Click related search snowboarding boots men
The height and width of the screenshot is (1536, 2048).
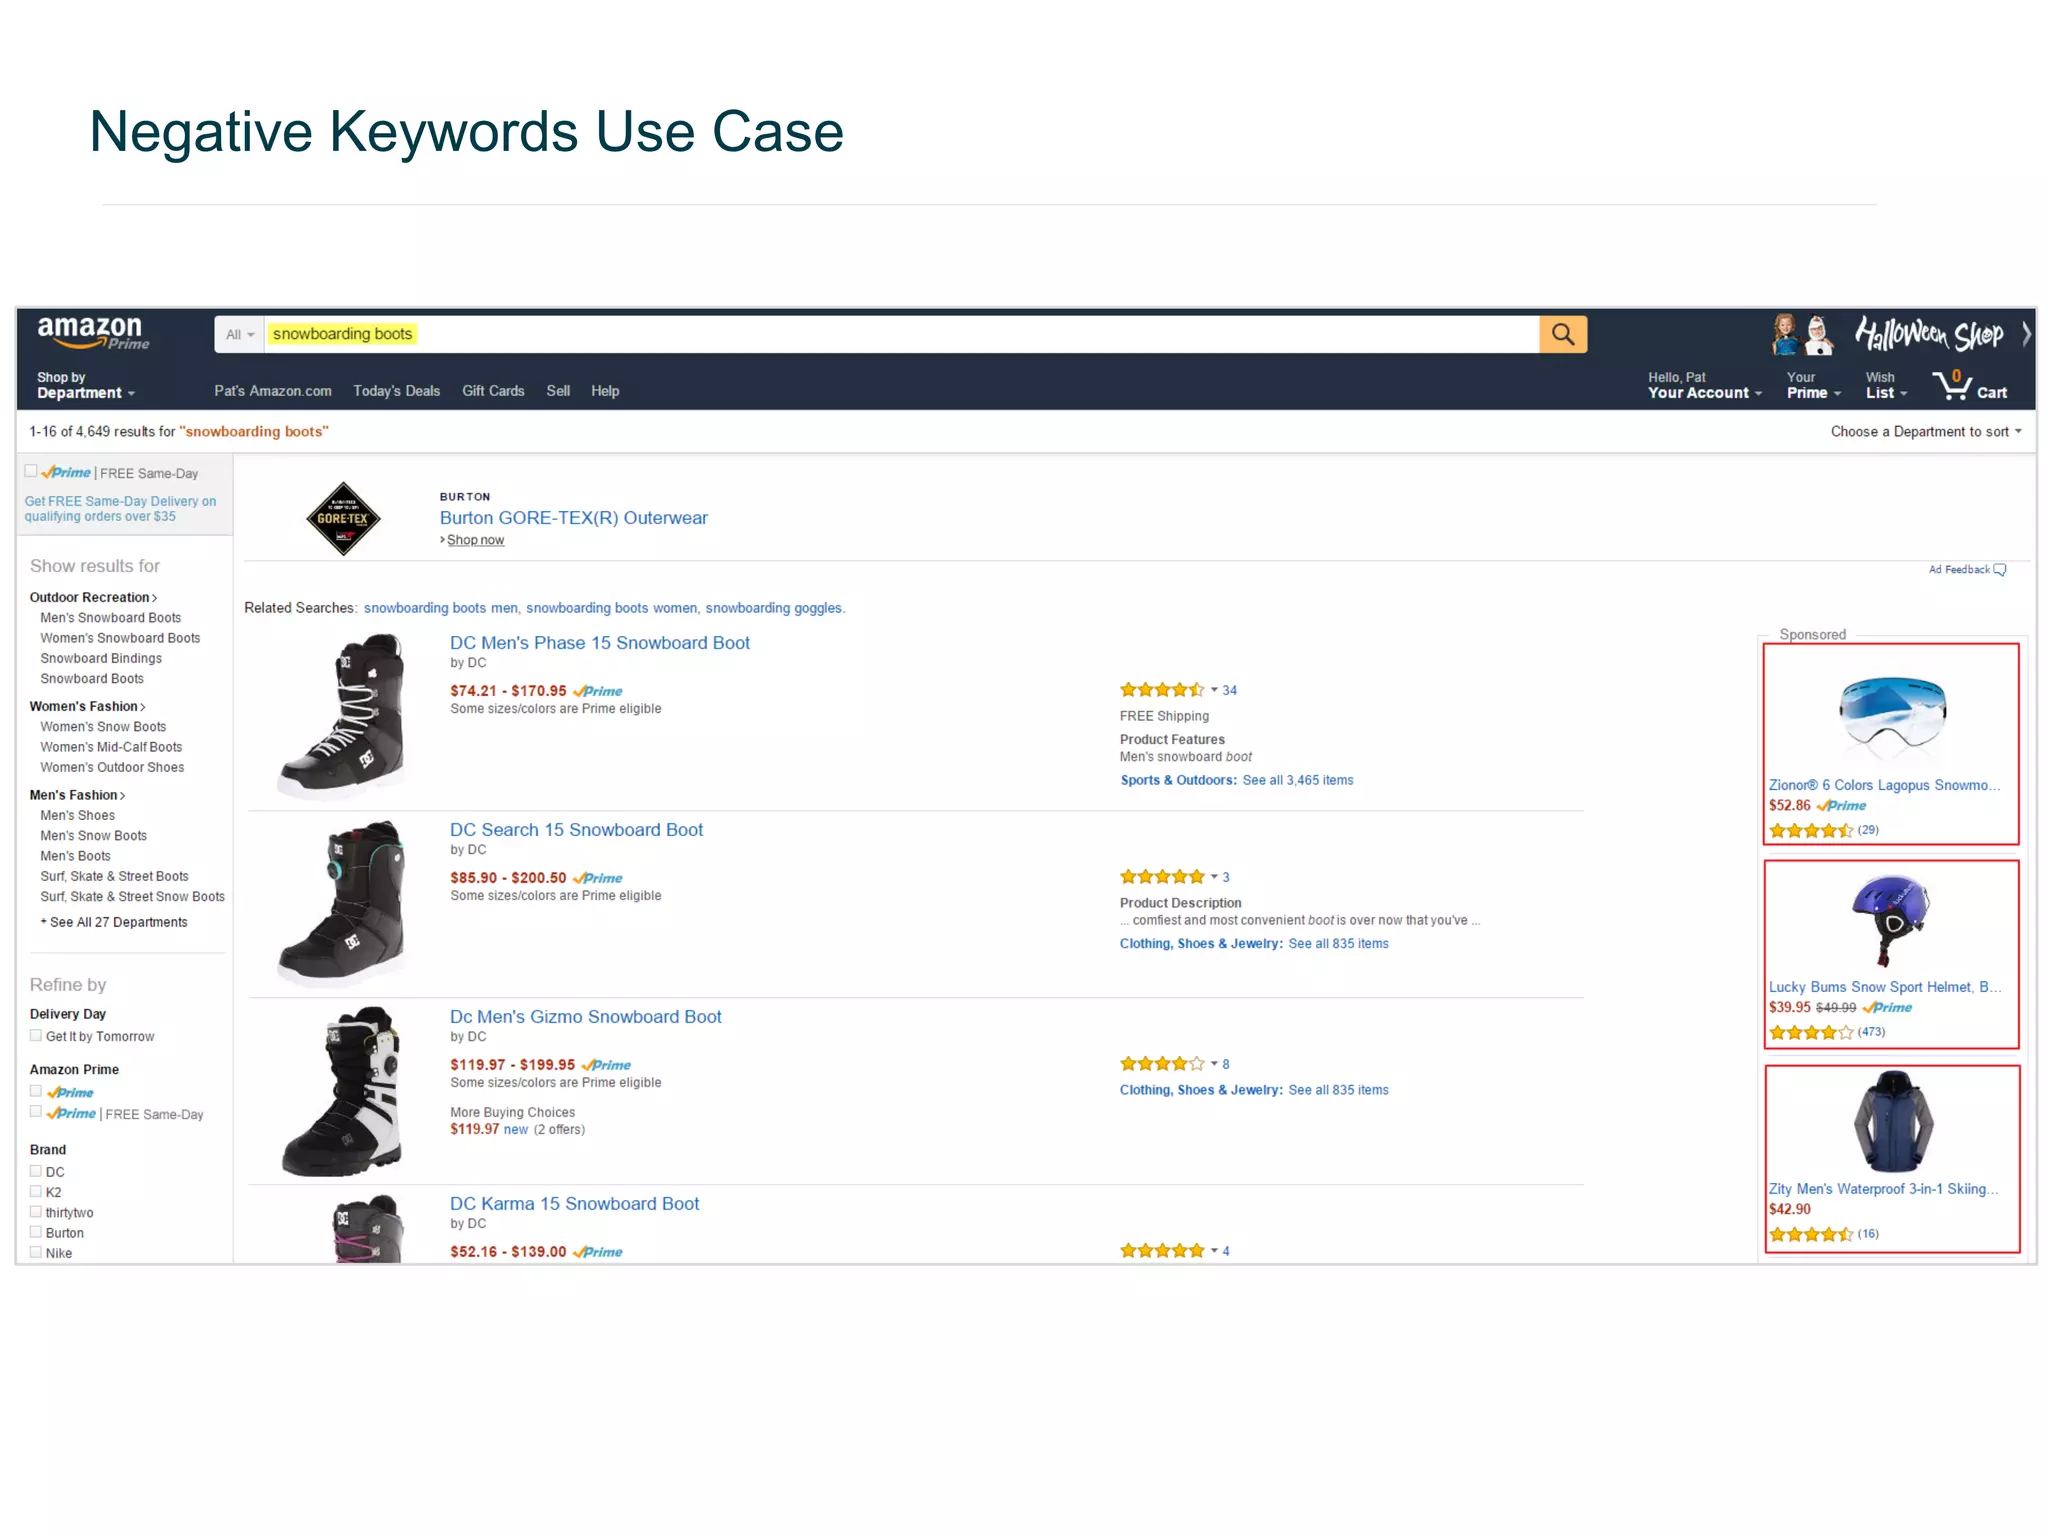tap(440, 608)
